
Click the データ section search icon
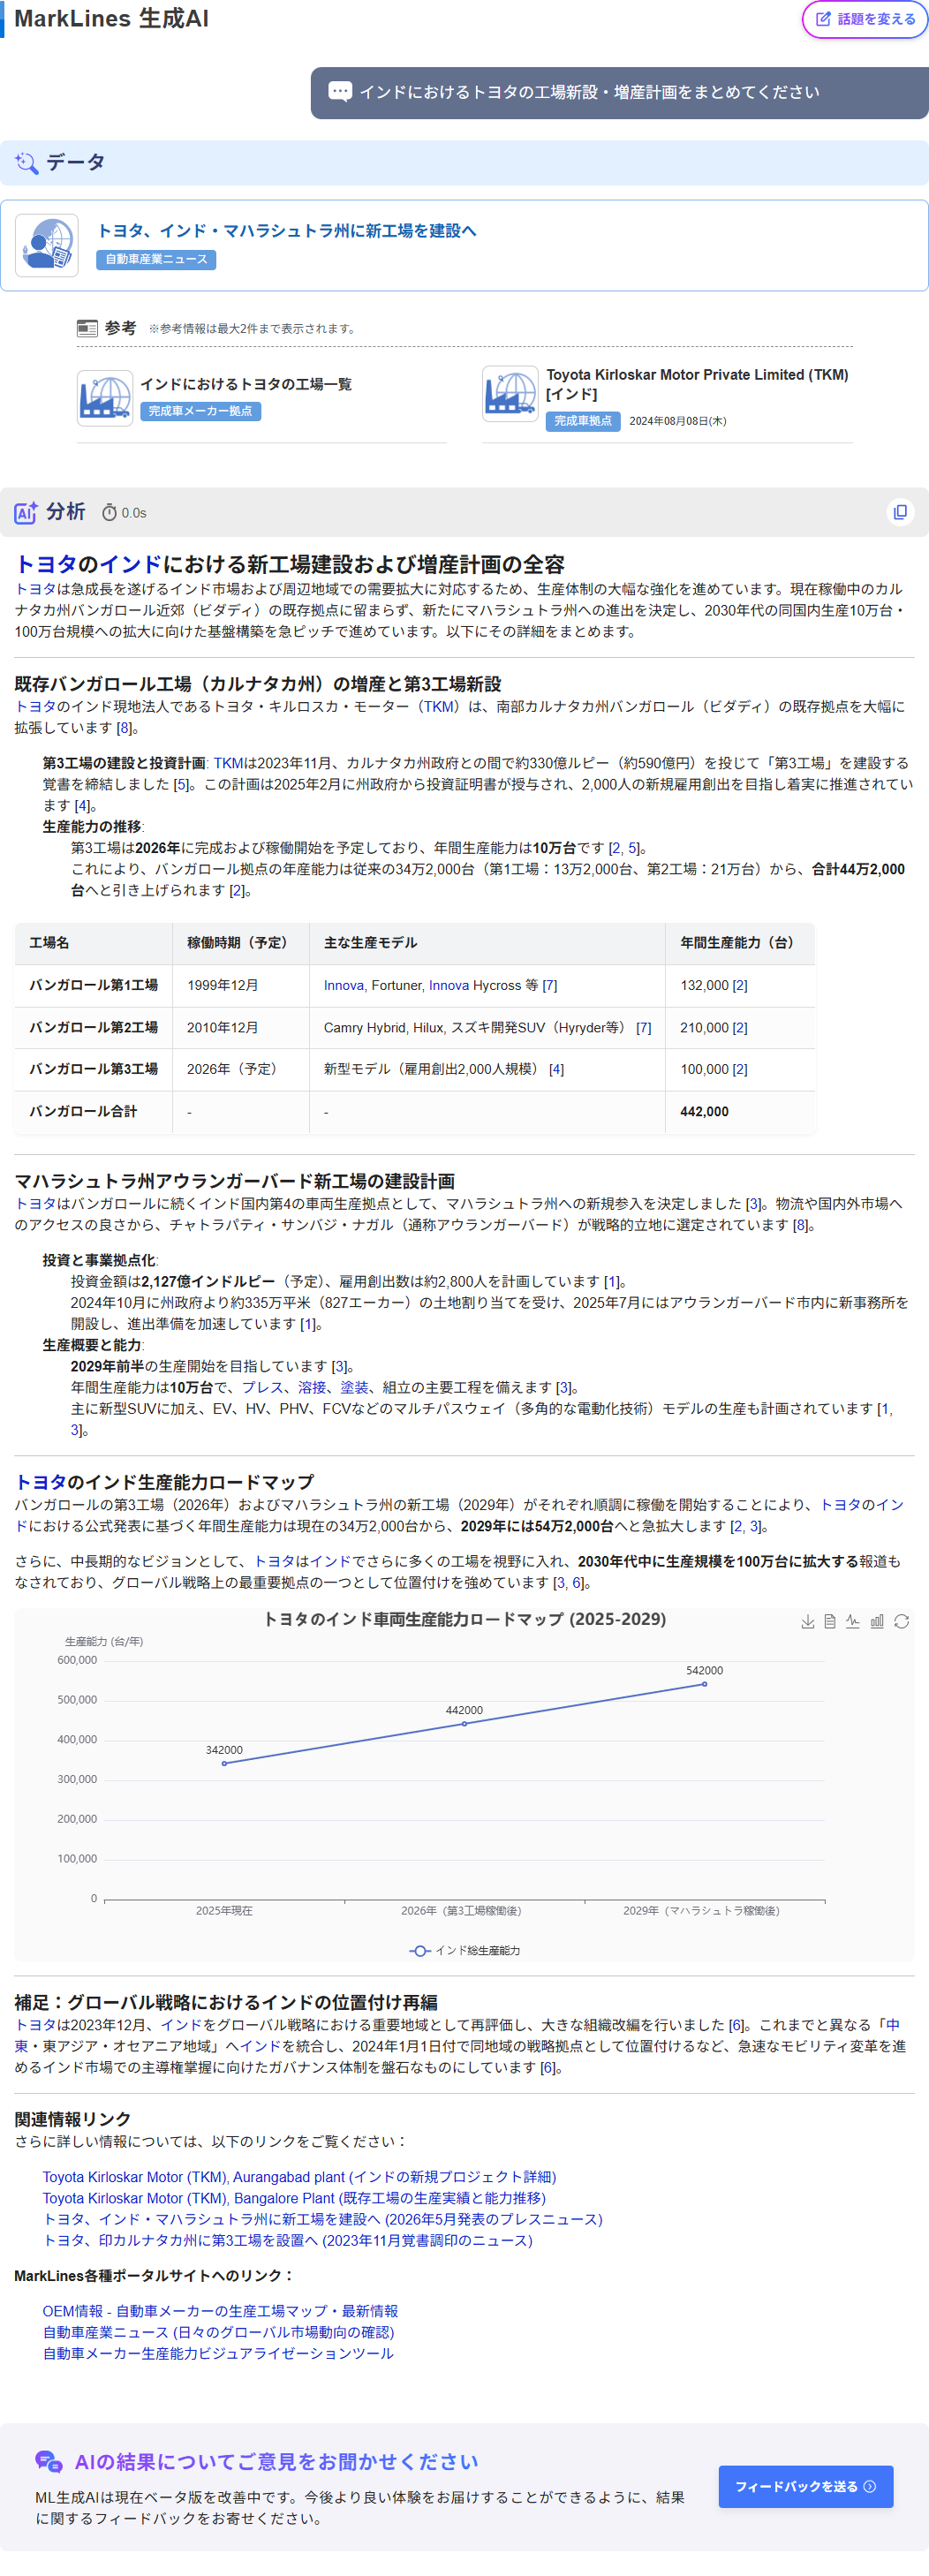pos(26,162)
